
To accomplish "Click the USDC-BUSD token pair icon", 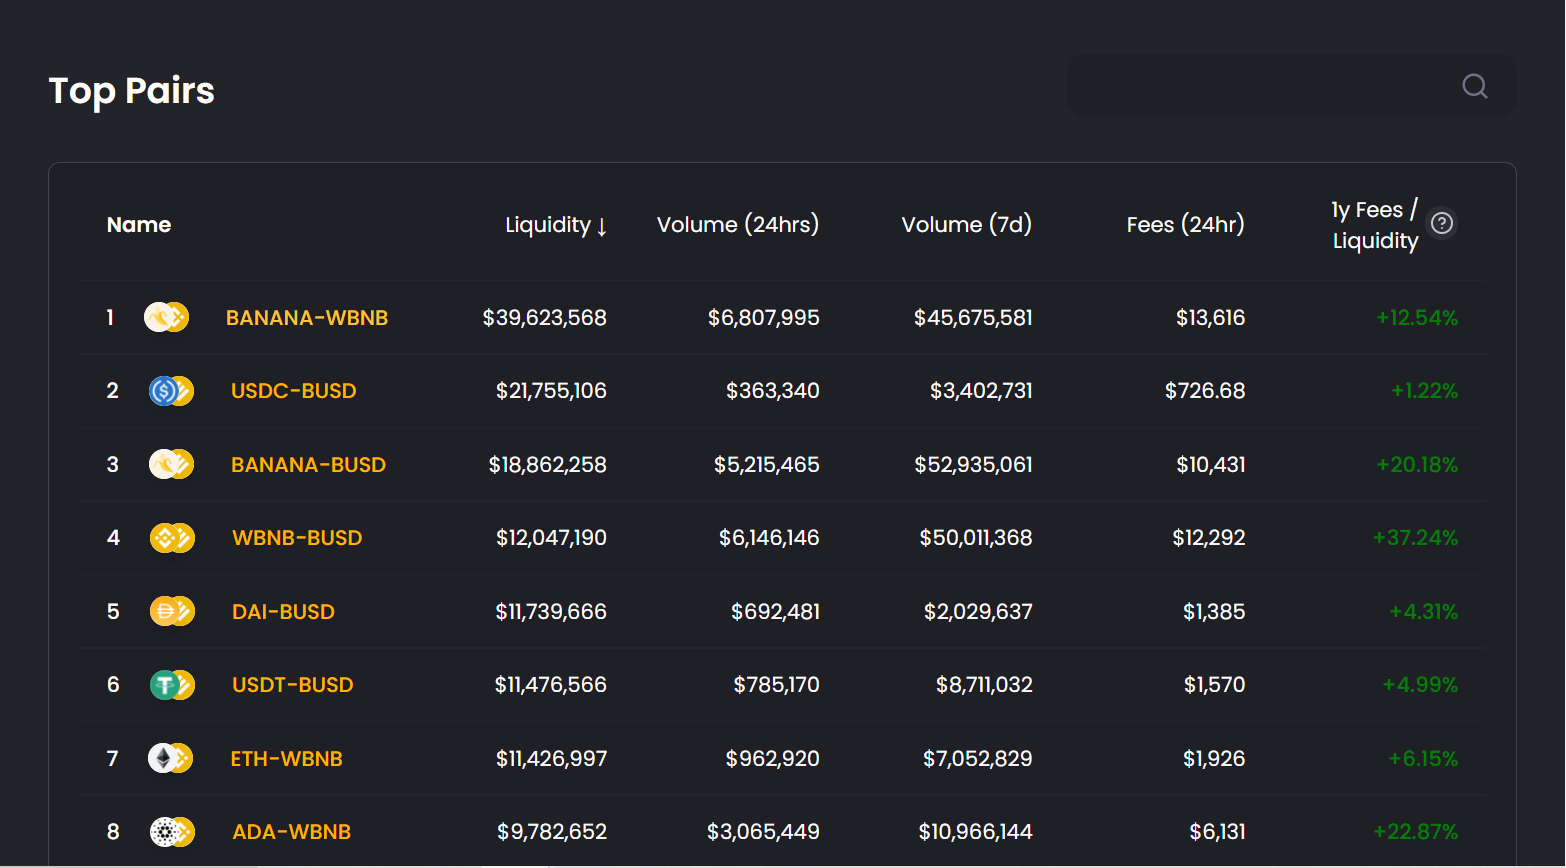I will (x=171, y=391).
